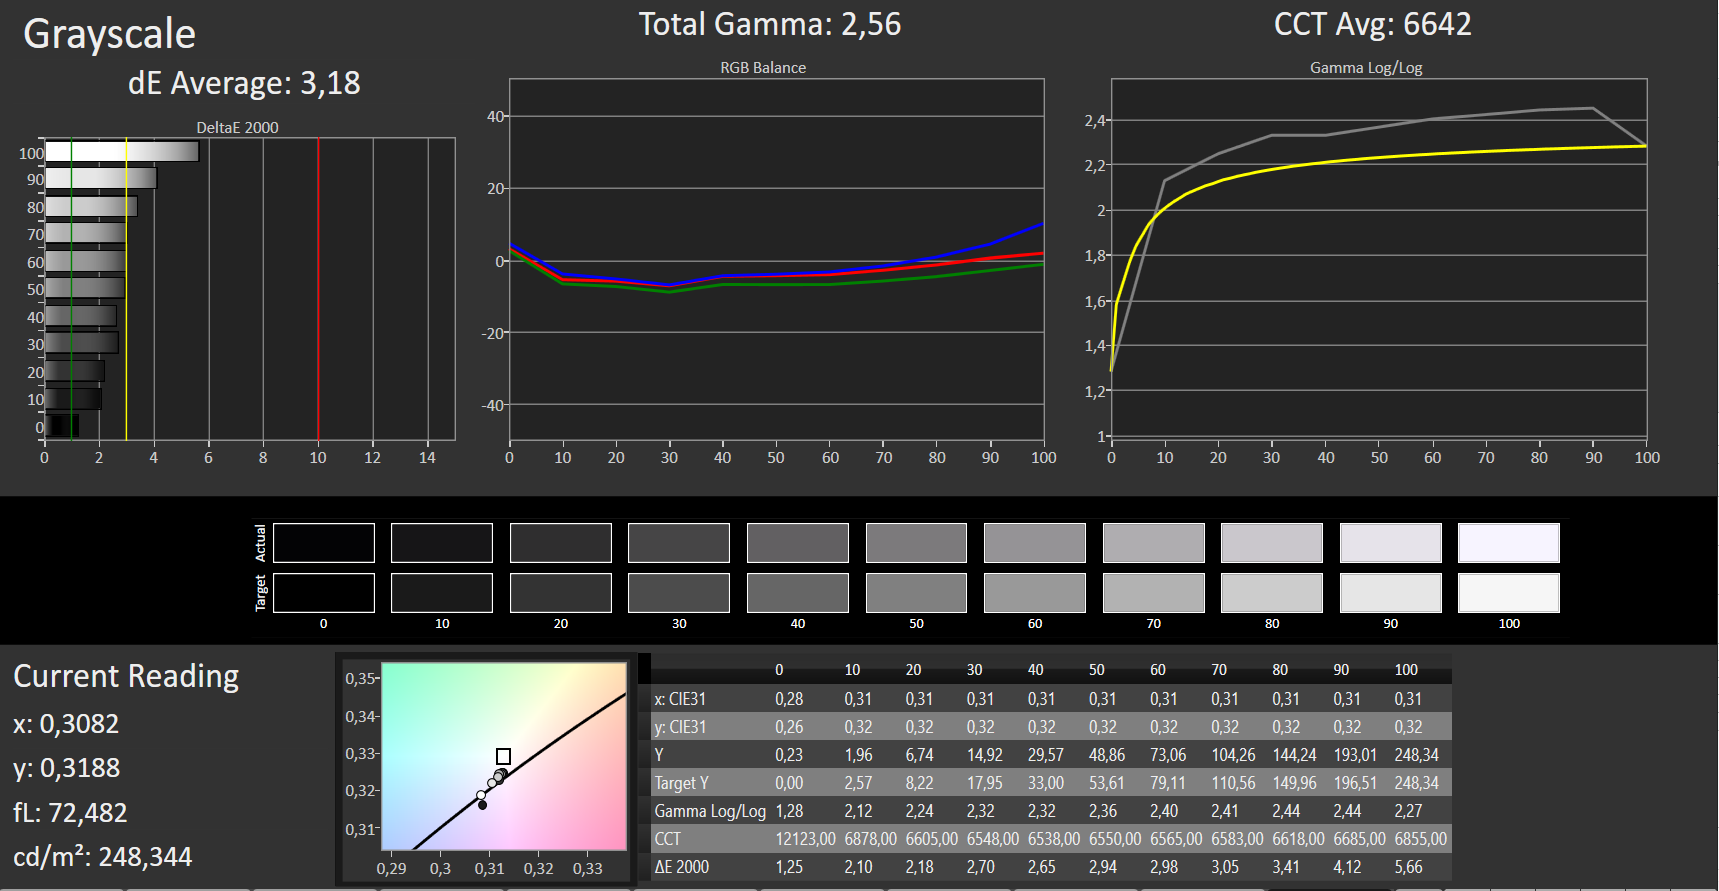Select the DeltaE 2000 bar for level 50
The height and width of the screenshot is (891, 1719).
click(85, 289)
